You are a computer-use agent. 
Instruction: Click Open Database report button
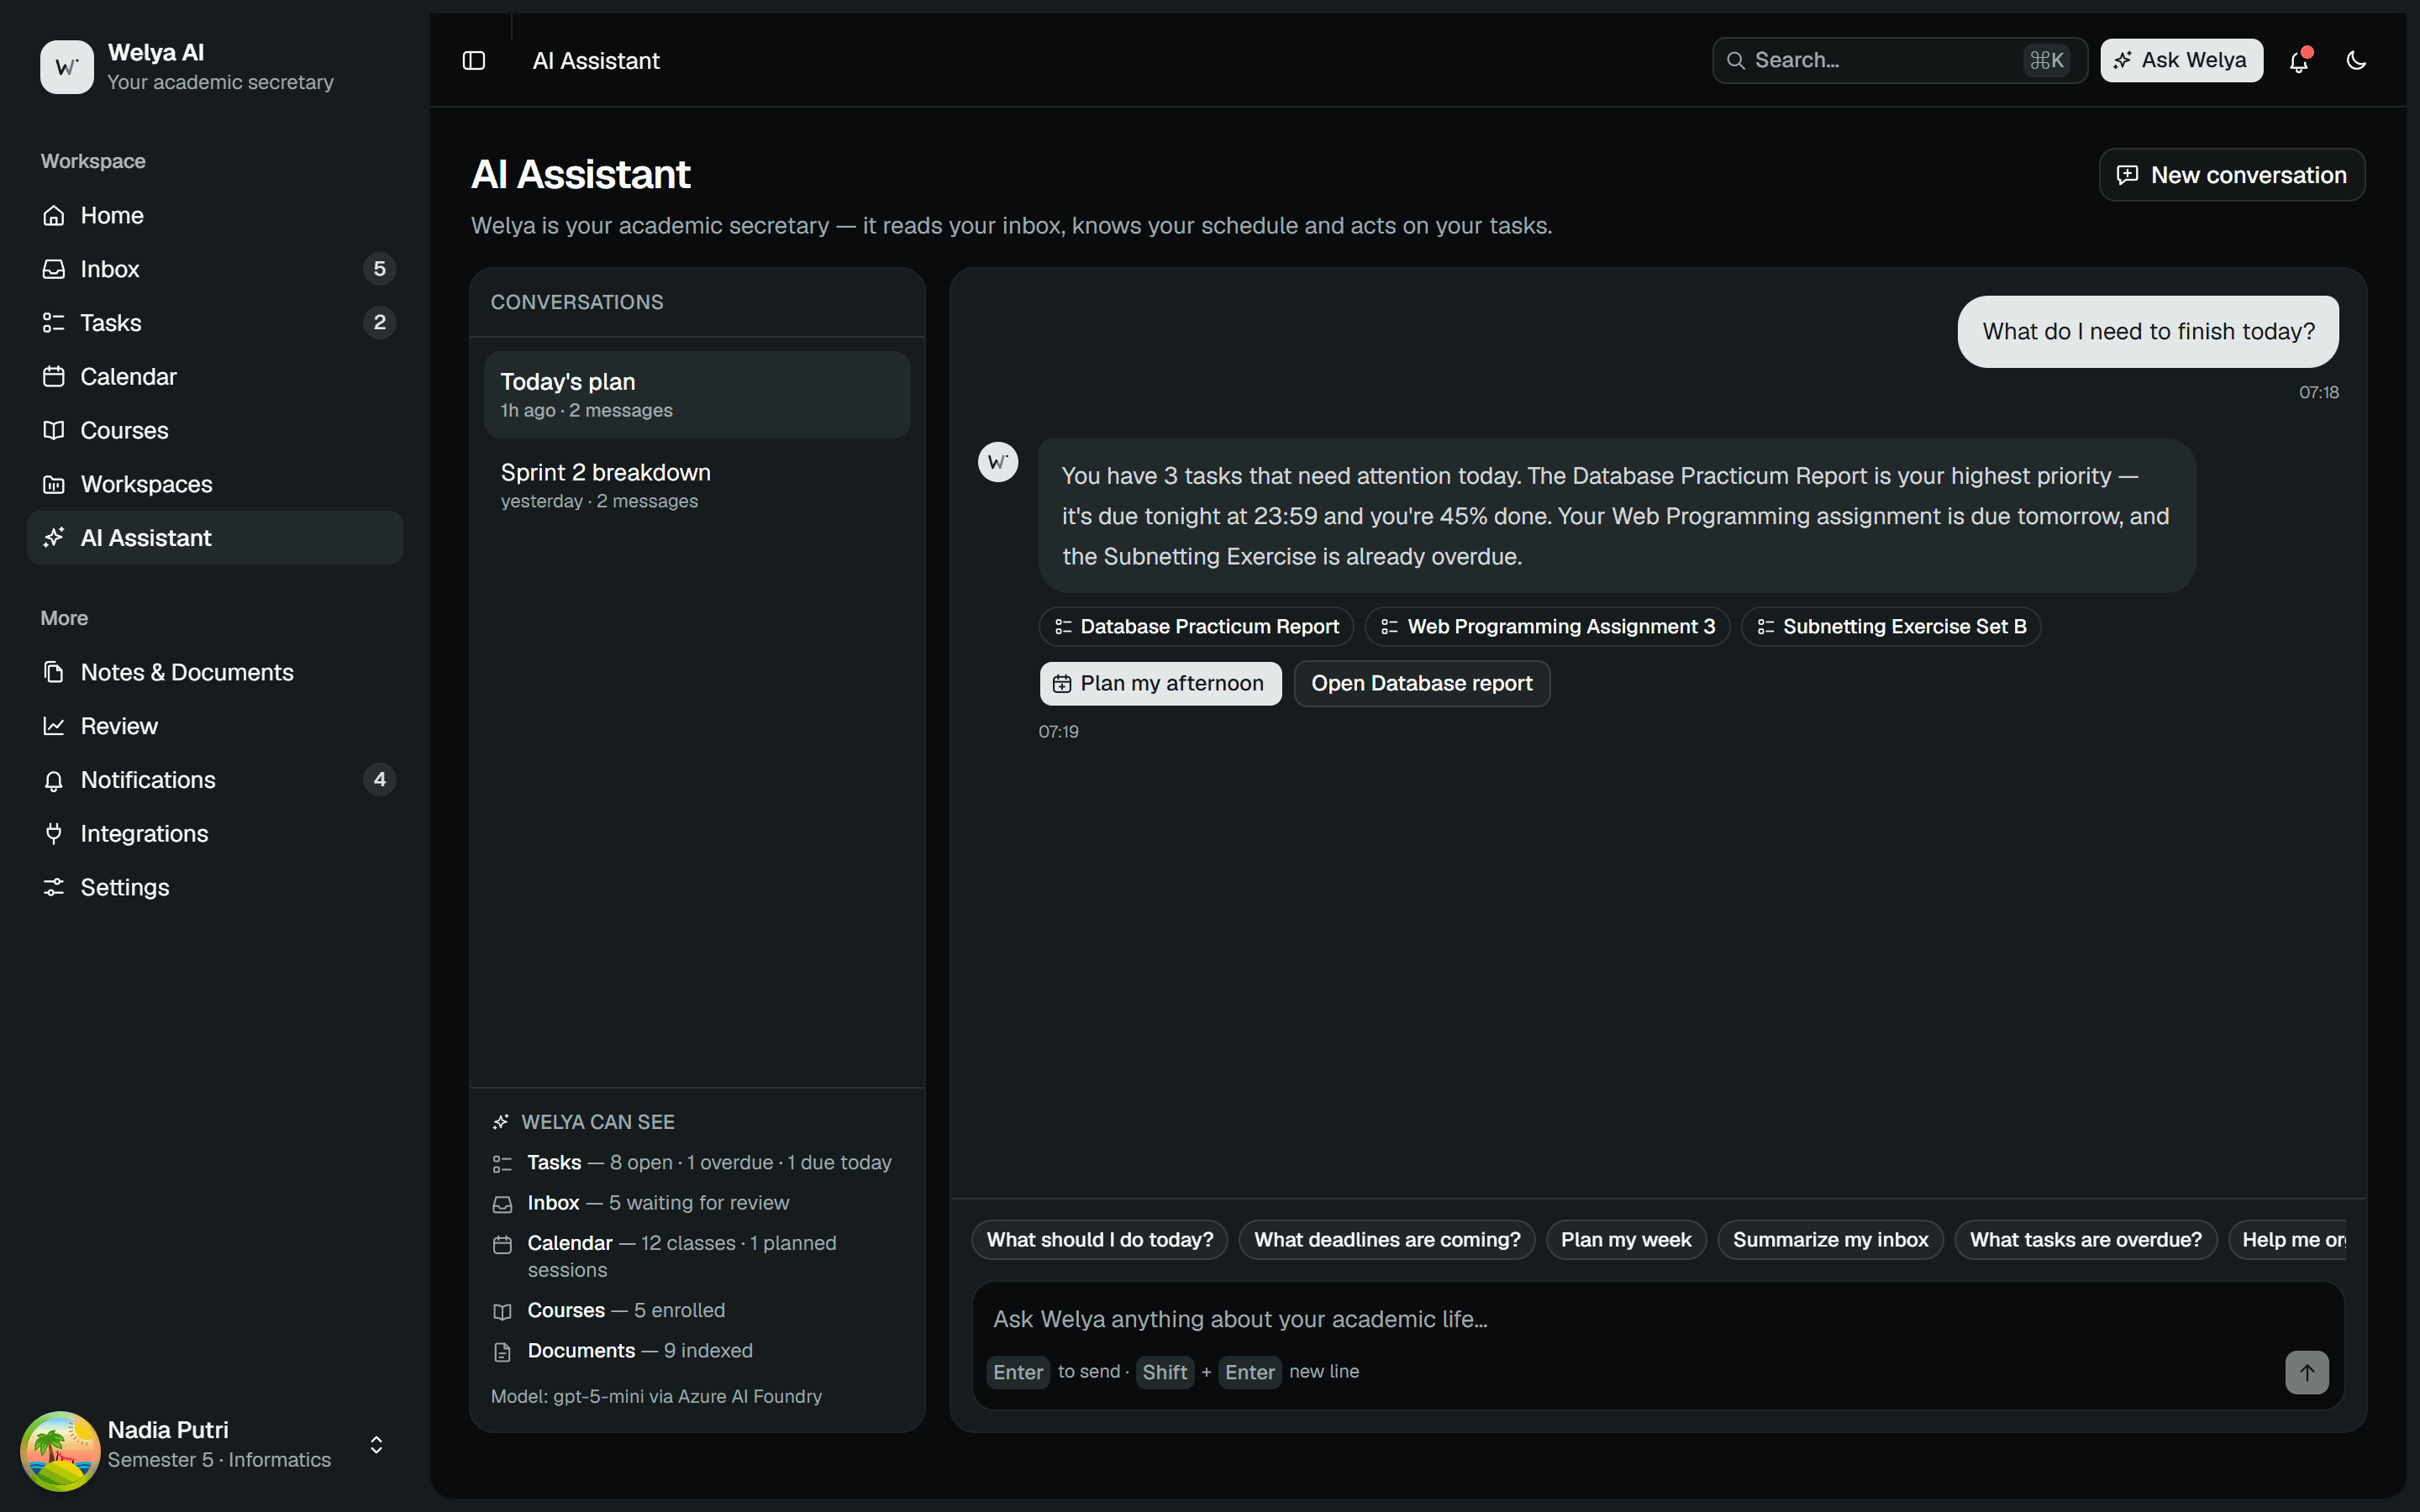[1421, 684]
